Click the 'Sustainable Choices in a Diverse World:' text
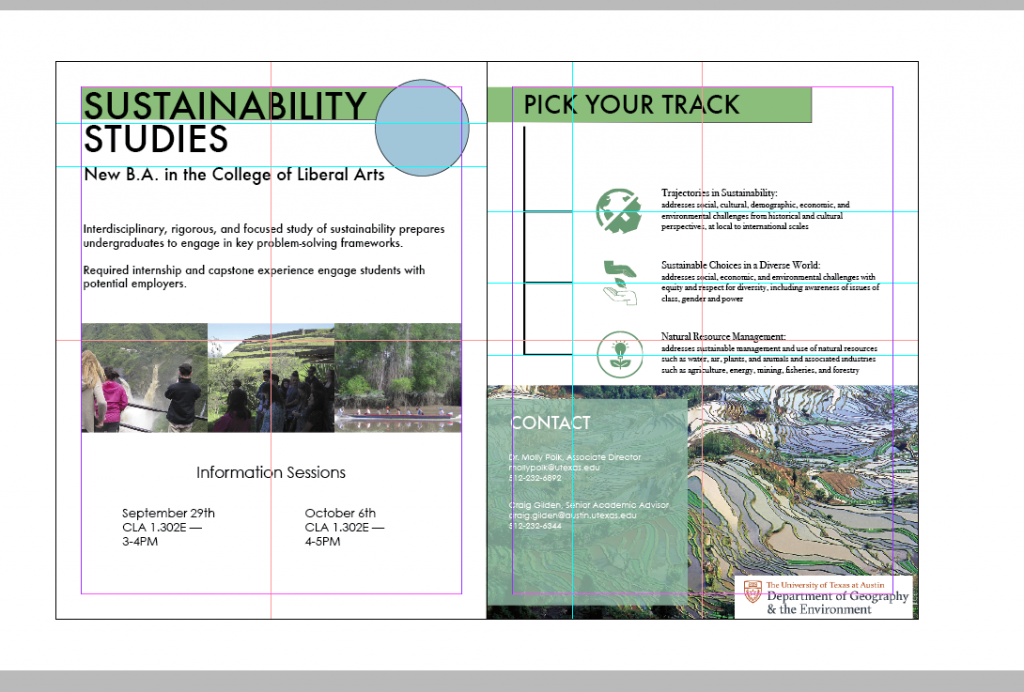Image resolution: width=1024 pixels, height=692 pixels. click(x=741, y=265)
